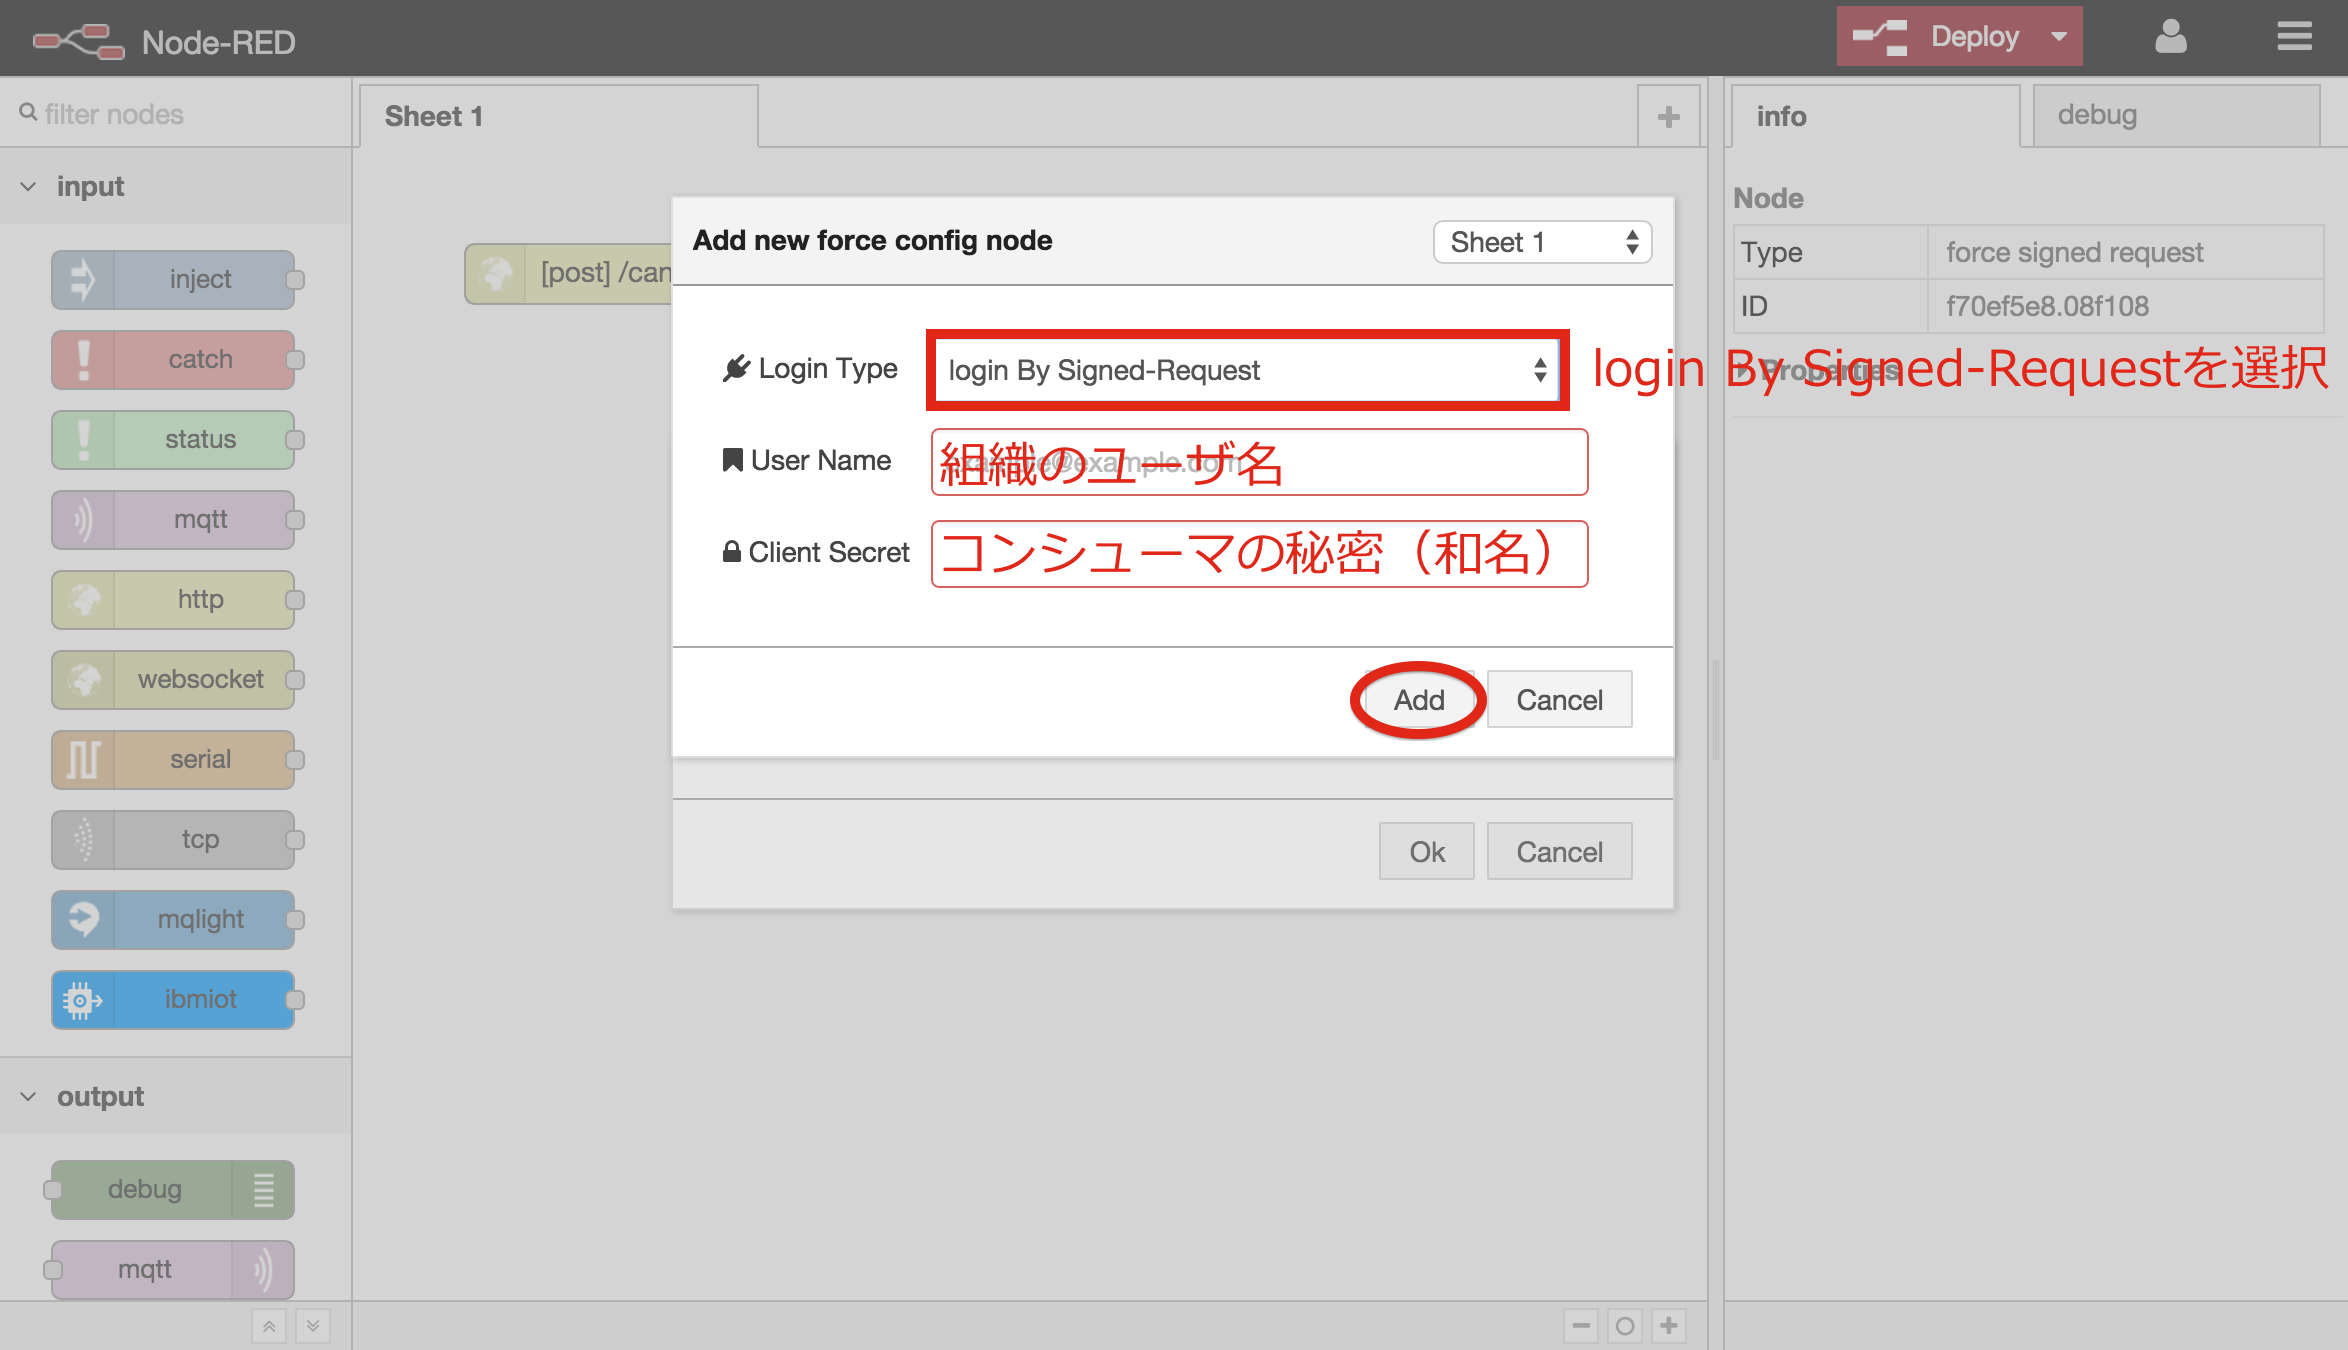Screen dimensions: 2348x1350
Task: Cancel the underlying edit node dialog
Action: (x=1559, y=852)
